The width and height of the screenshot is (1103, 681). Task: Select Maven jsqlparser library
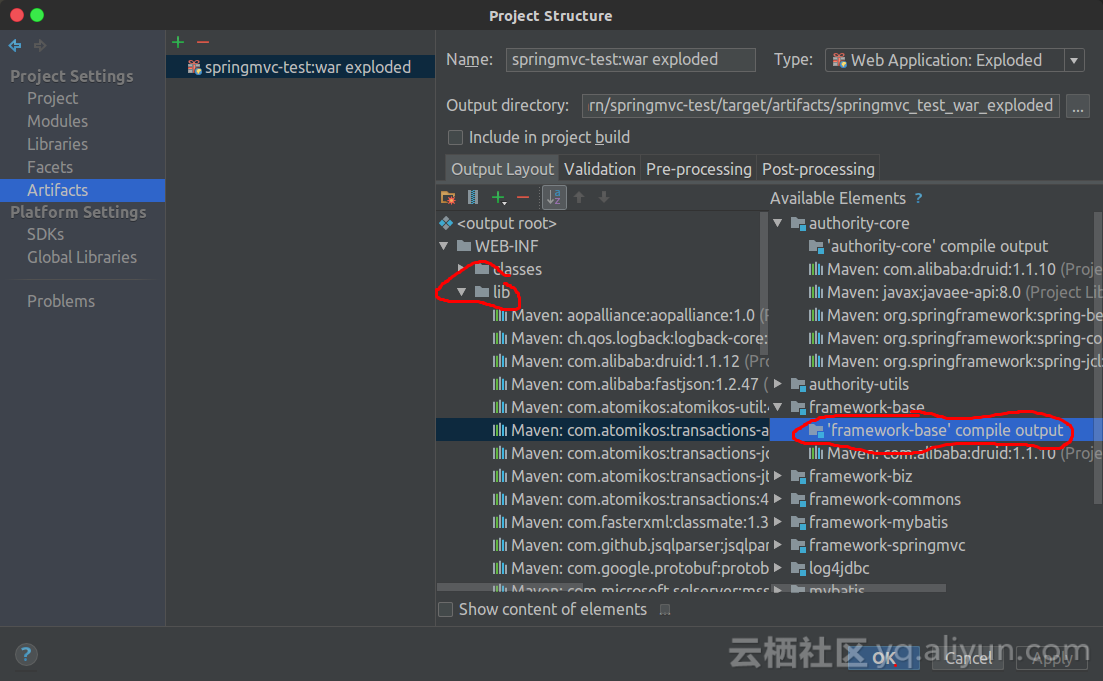pyautogui.click(x=630, y=545)
